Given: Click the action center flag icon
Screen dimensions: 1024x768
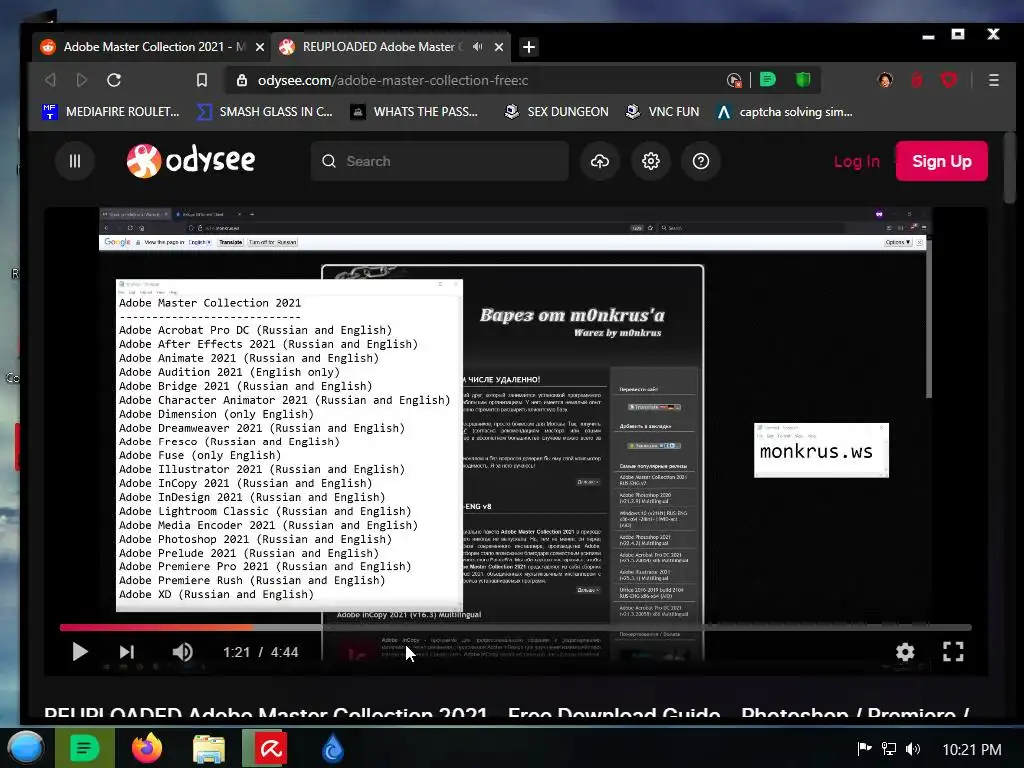Looking at the screenshot, I should 864,748.
